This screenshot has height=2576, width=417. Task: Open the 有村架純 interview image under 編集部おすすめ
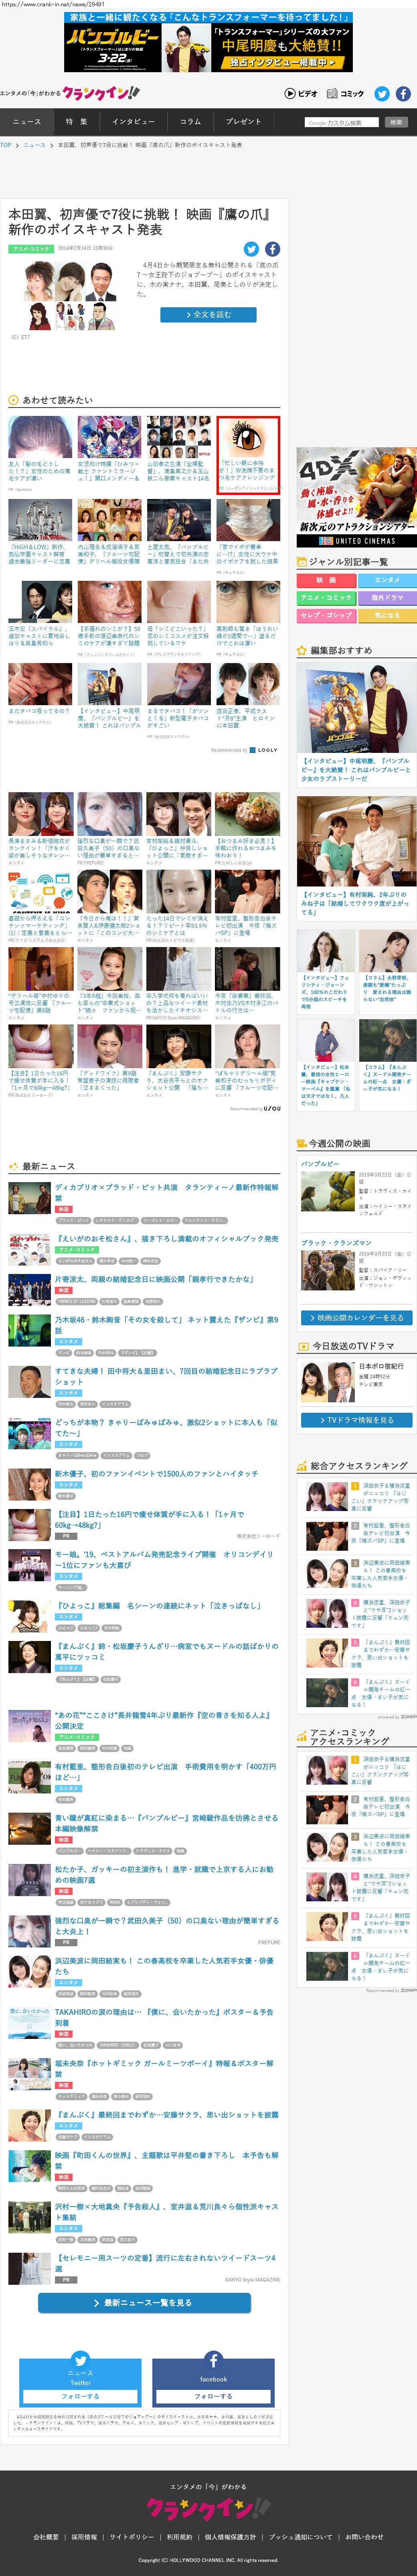point(356,842)
